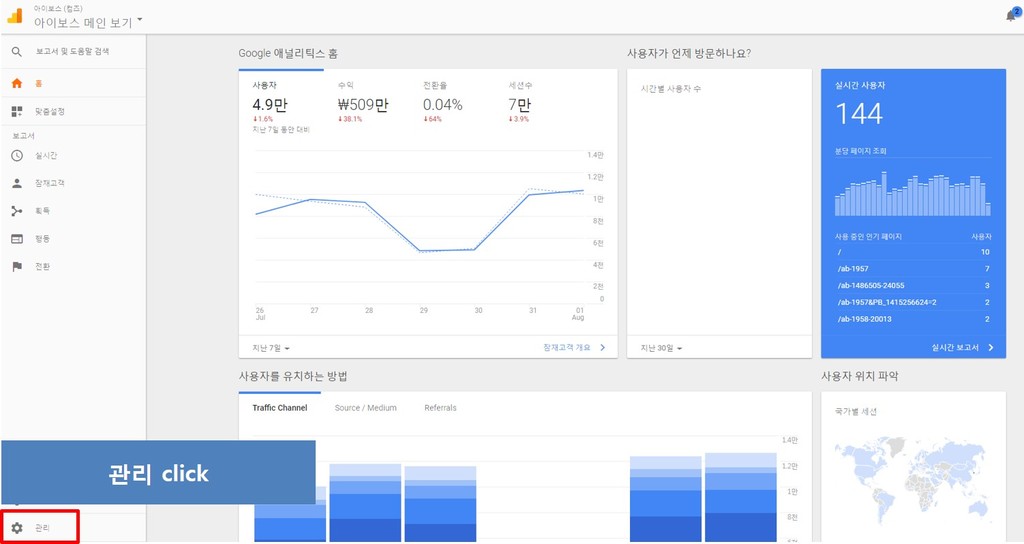Click the 7만 sessions value
Screen dimensions: 1024x544
(x=520, y=104)
